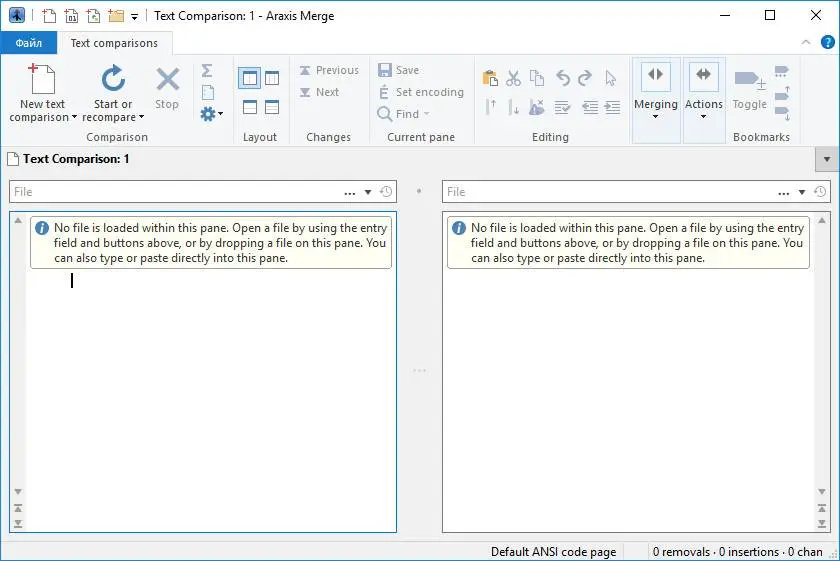The image size is (840, 561).
Task: Click the move line down icon
Action: coord(513,107)
